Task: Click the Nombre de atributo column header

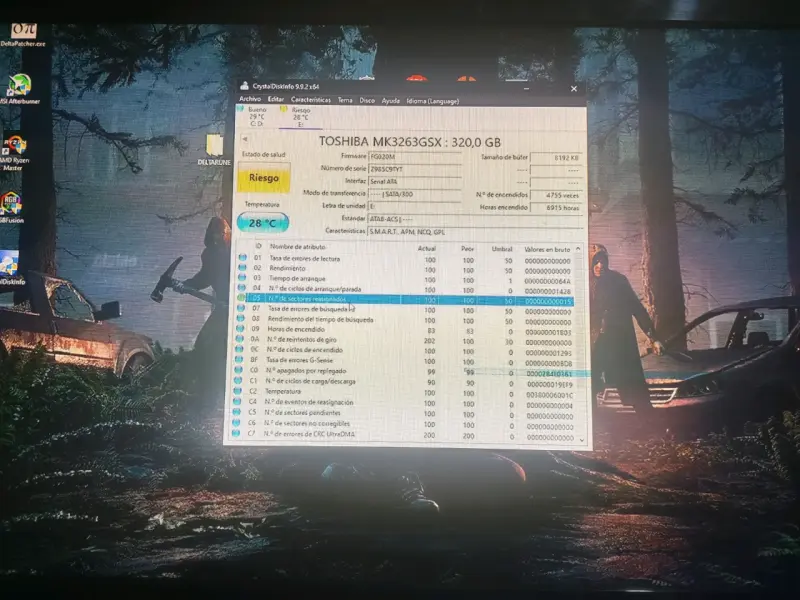Action: (297, 246)
